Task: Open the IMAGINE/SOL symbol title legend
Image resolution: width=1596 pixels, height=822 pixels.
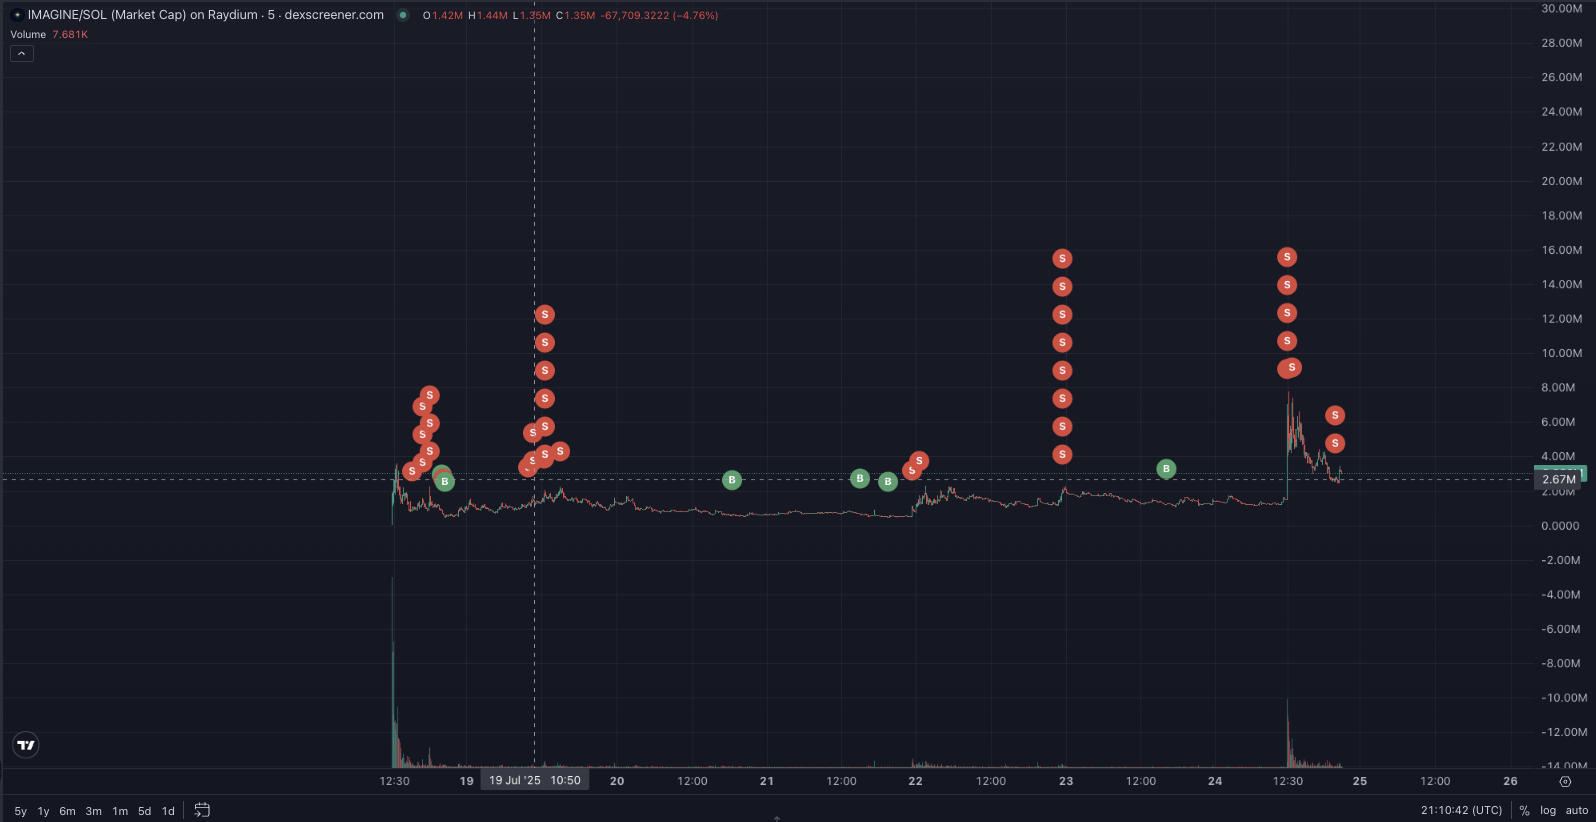Action: tap(205, 15)
